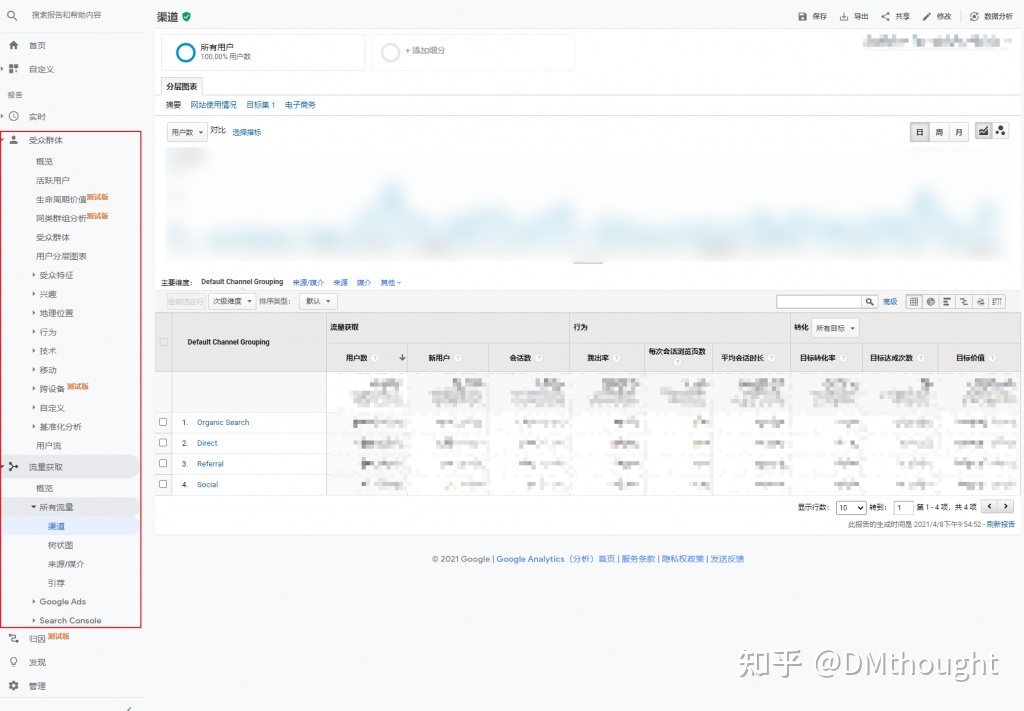
Task: Click the 刷新报告 refresh report link
Action: tap(1000, 524)
